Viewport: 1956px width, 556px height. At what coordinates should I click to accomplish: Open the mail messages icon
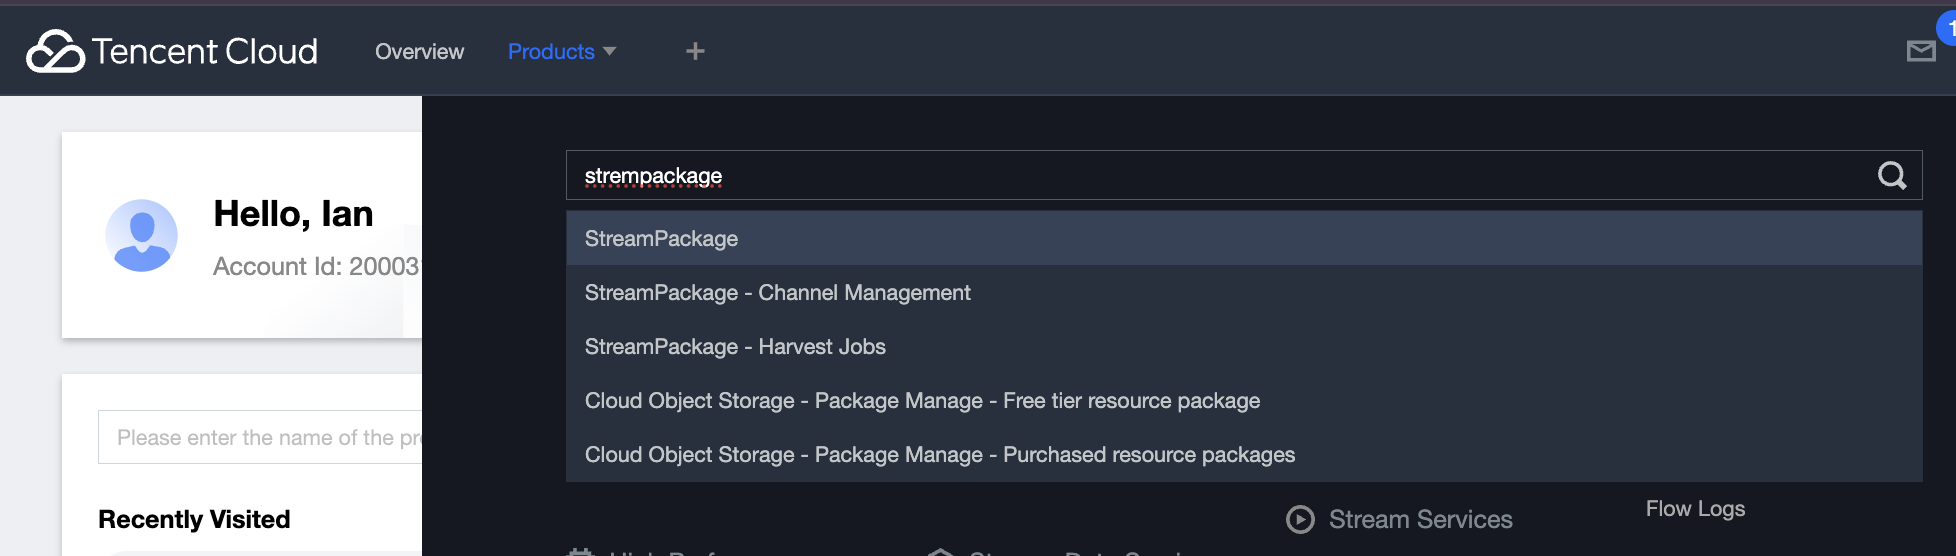pyautogui.click(x=1920, y=51)
